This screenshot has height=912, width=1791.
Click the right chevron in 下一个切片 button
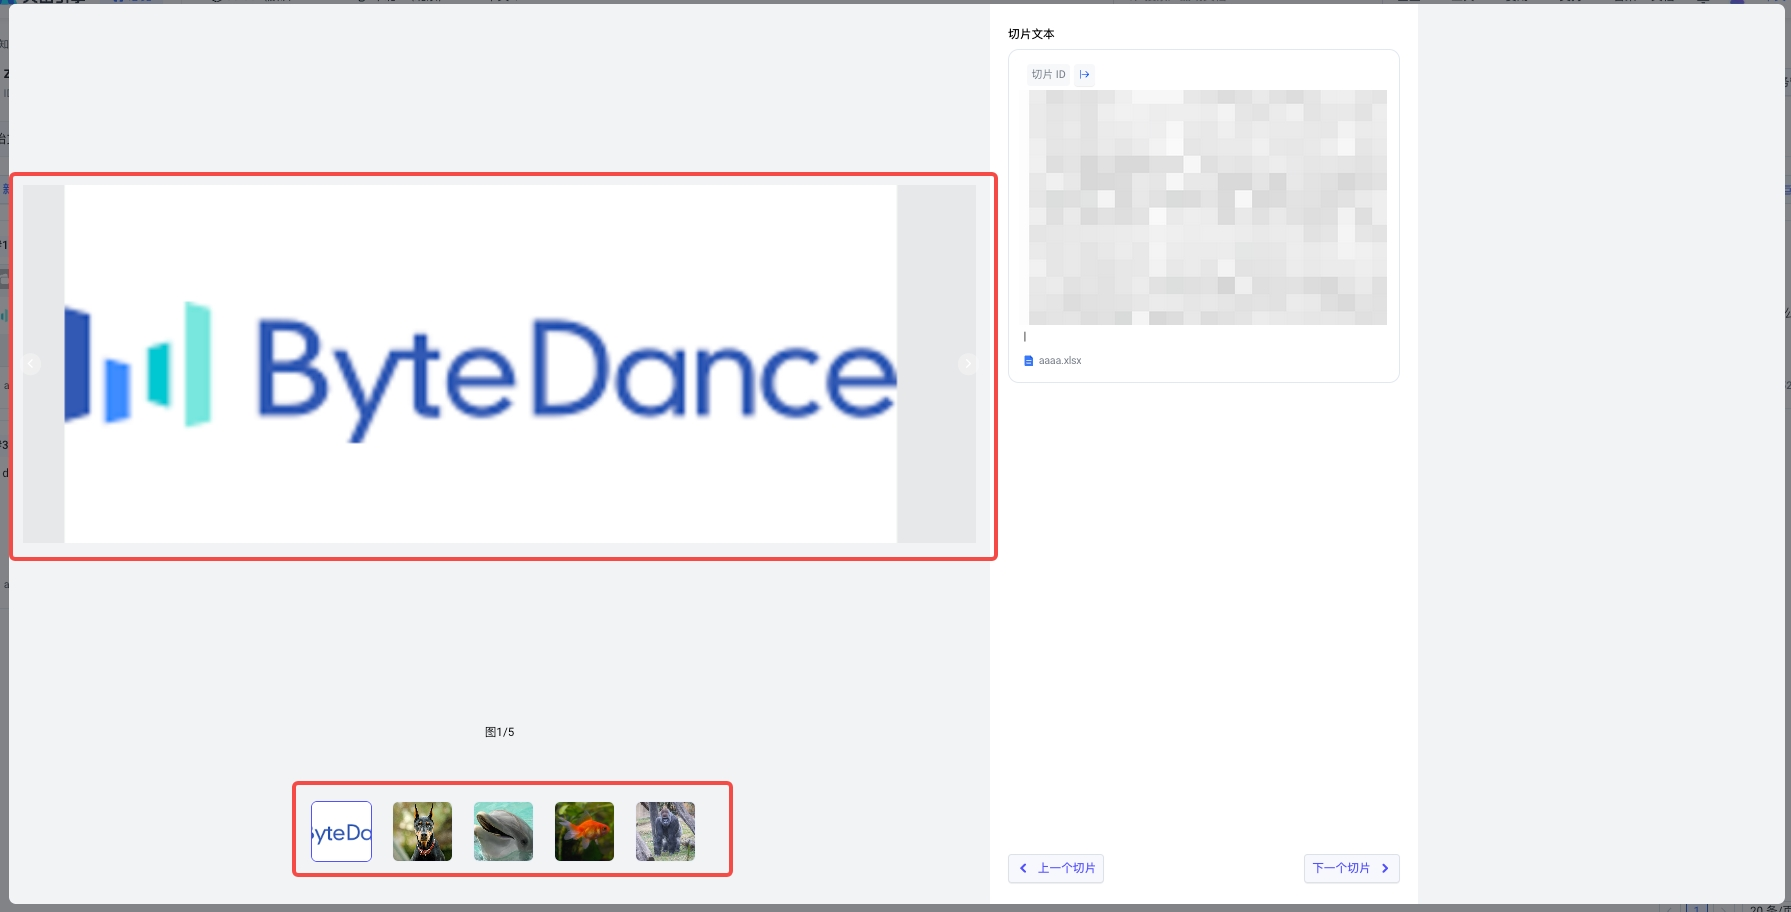(1385, 868)
